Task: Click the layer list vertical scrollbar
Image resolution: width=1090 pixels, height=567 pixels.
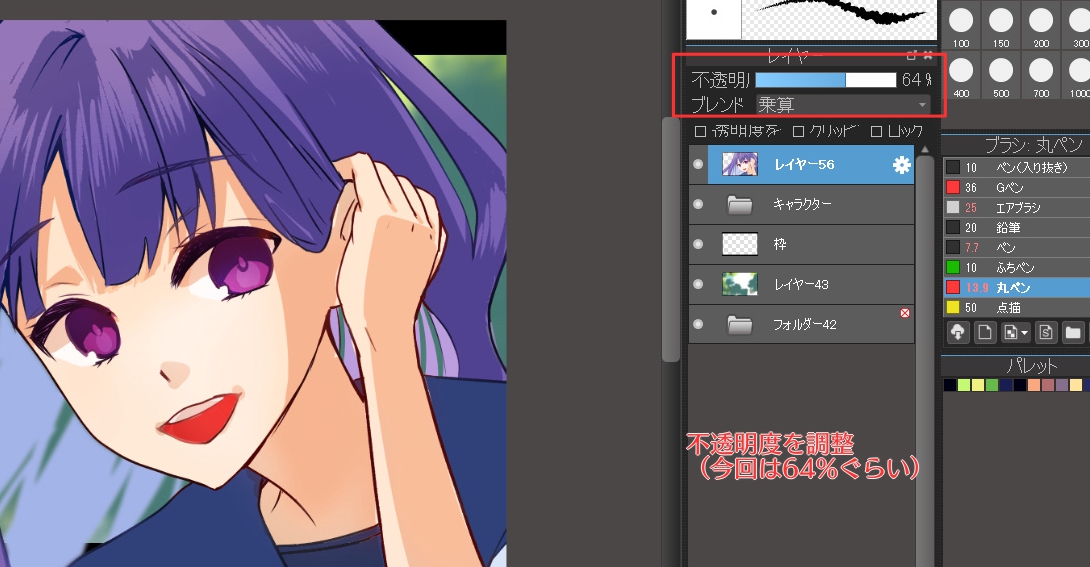Action: [925, 361]
